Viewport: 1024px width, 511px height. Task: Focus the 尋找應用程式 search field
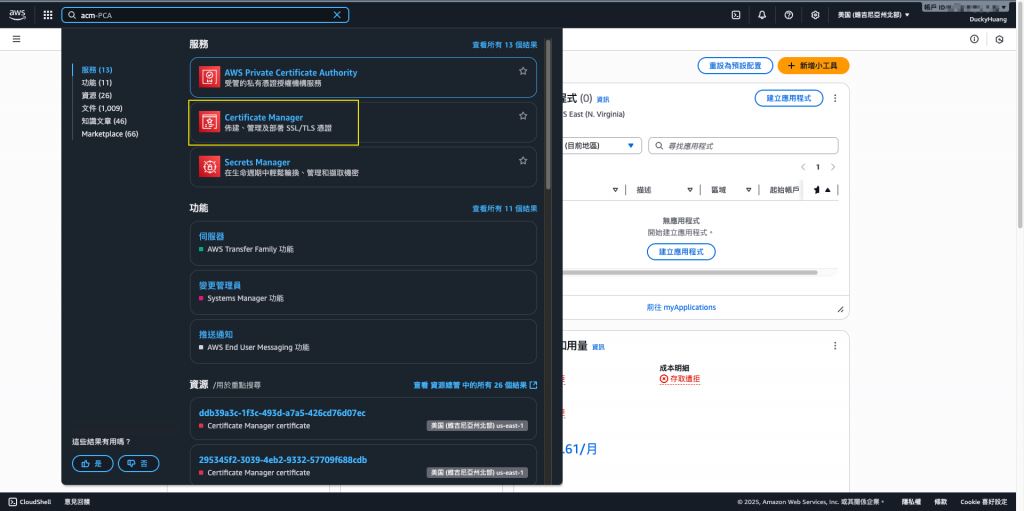click(743, 146)
